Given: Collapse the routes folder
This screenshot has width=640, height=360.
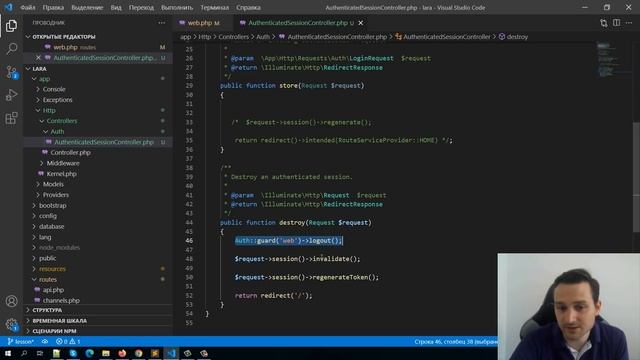Looking at the screenshot, I should (48, 280).
